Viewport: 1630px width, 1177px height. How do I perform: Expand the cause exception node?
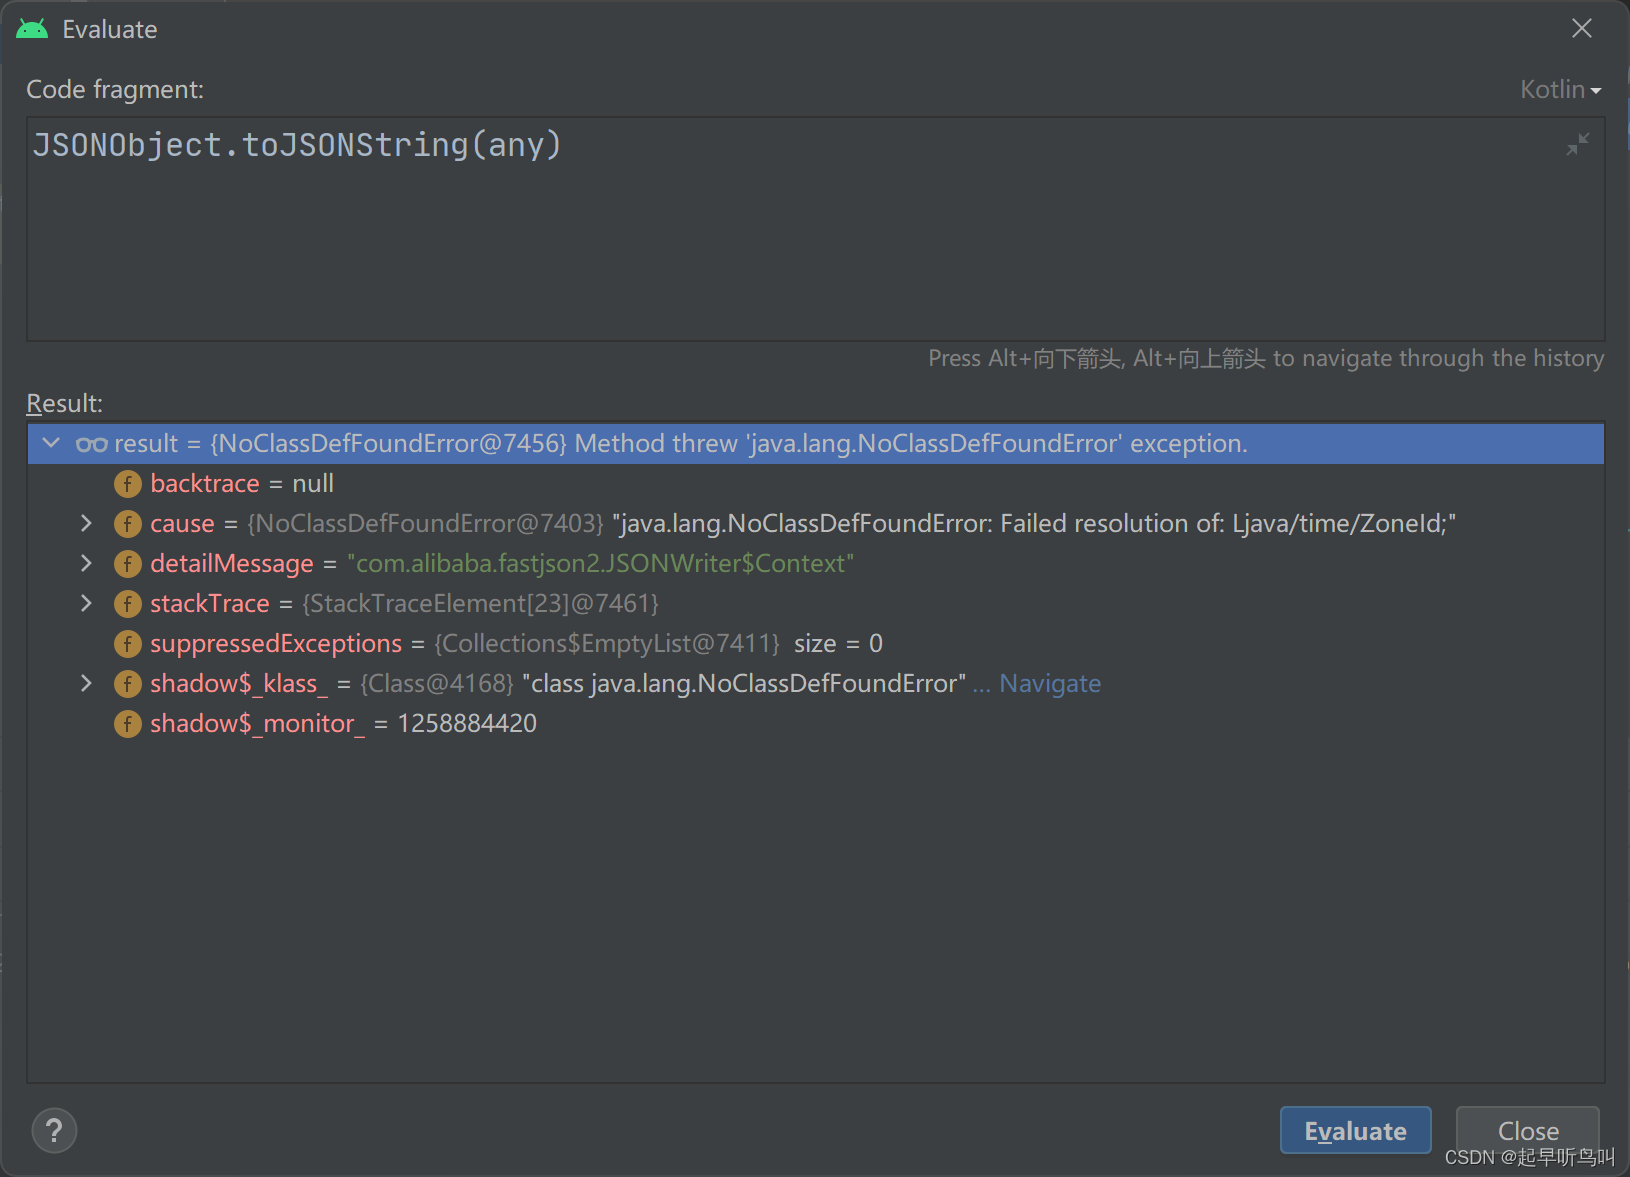[x=86, y=523]
